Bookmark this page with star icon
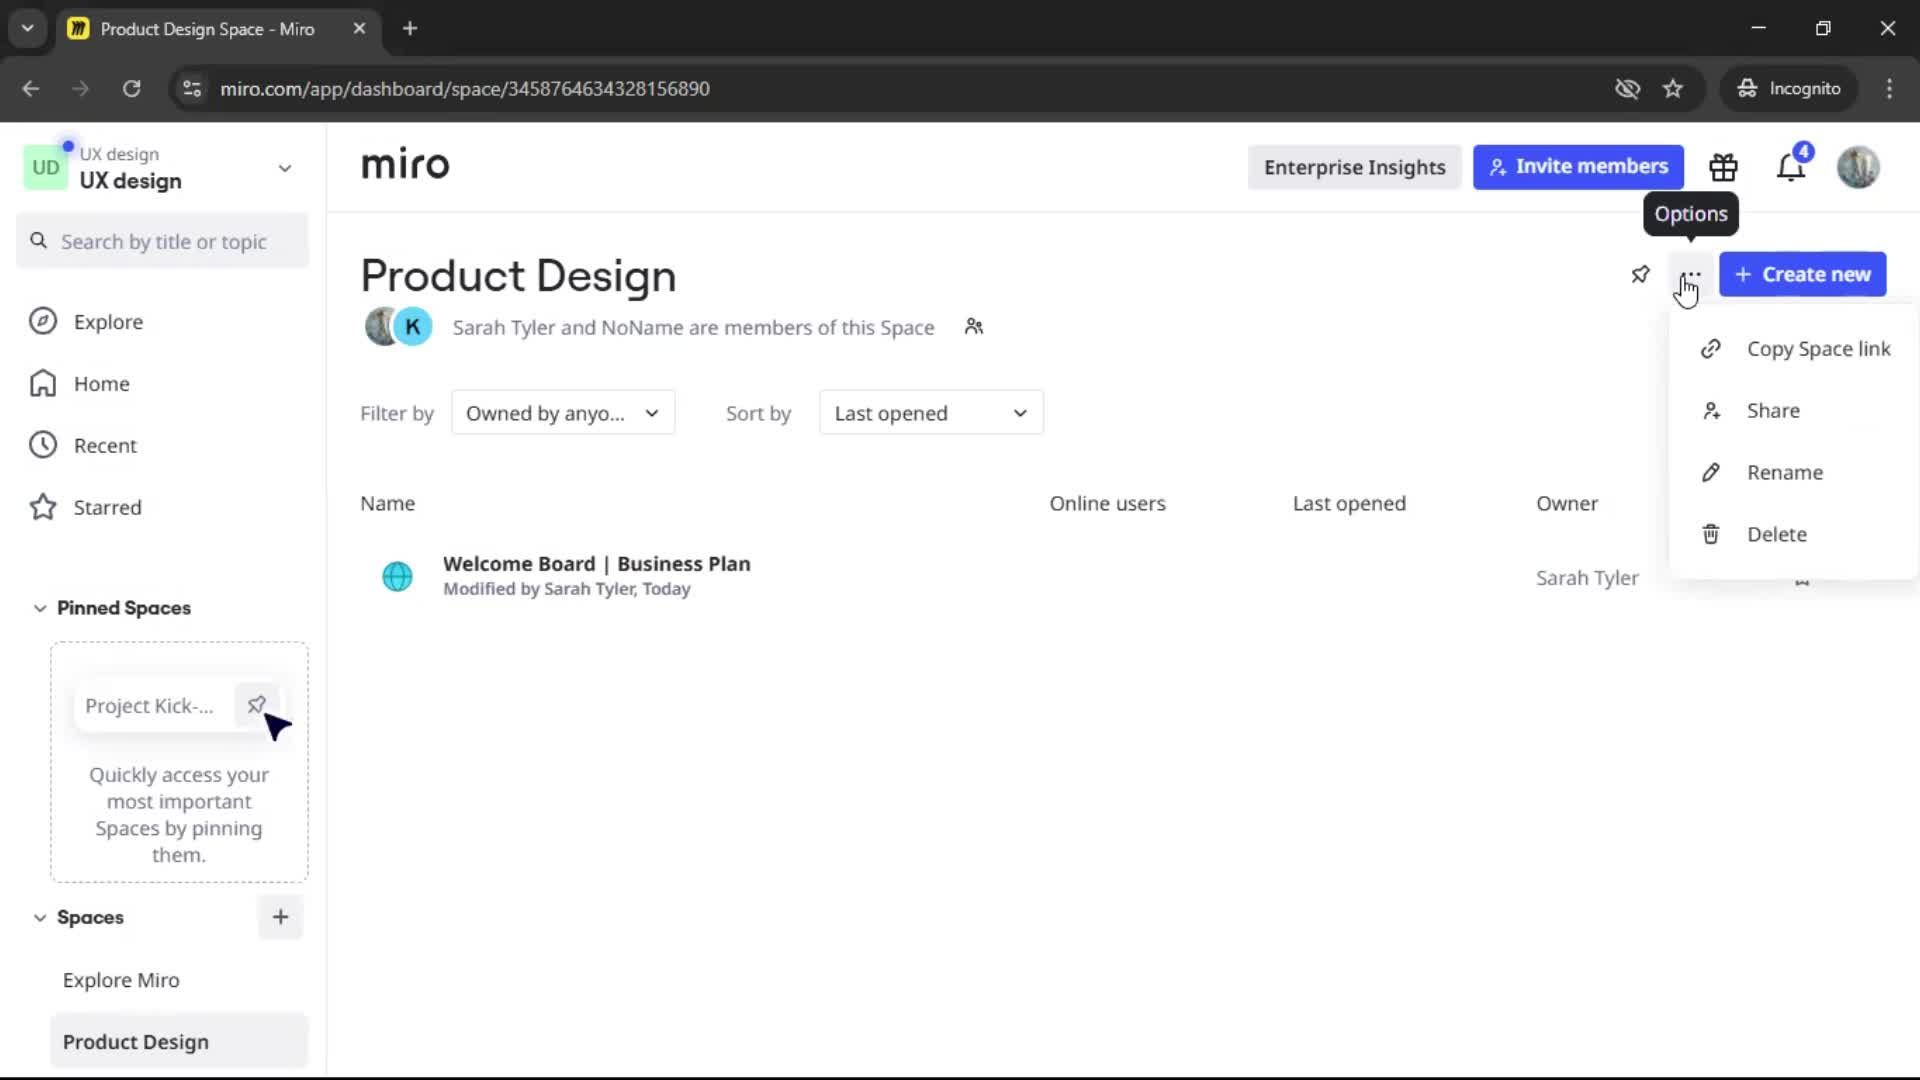The height and width of the screenshot is (1080, 1920). point(1673,89)
